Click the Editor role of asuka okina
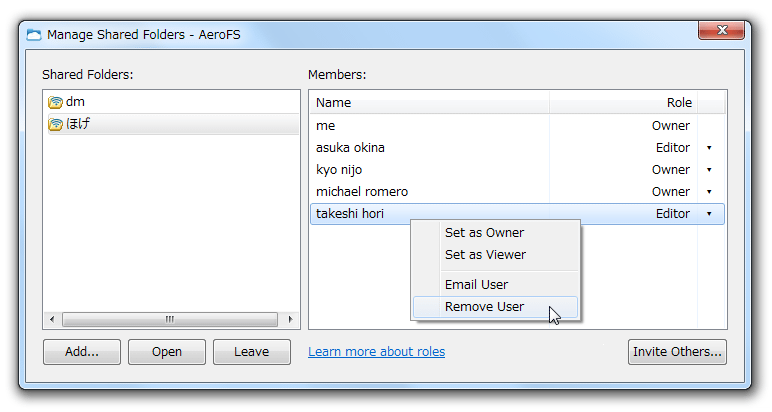Viewport: 772px width, 412px height. tap(673, 148)
